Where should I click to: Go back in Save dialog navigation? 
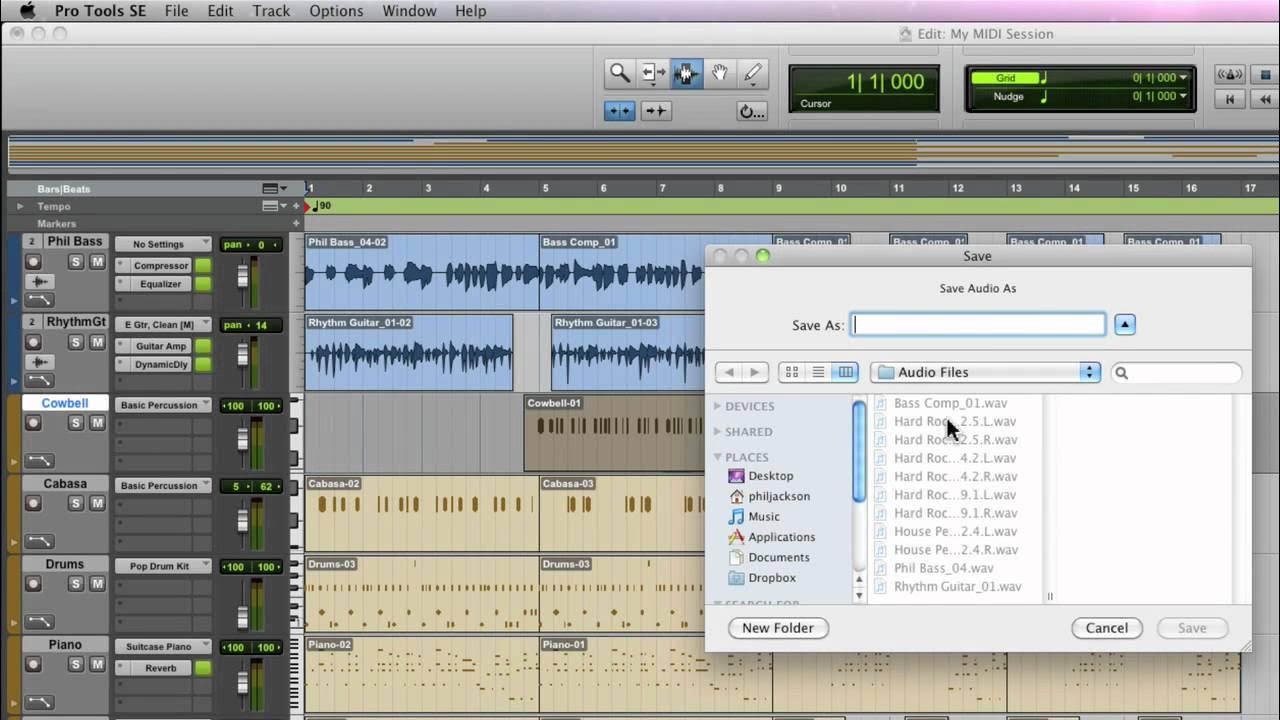coord(729,372)
